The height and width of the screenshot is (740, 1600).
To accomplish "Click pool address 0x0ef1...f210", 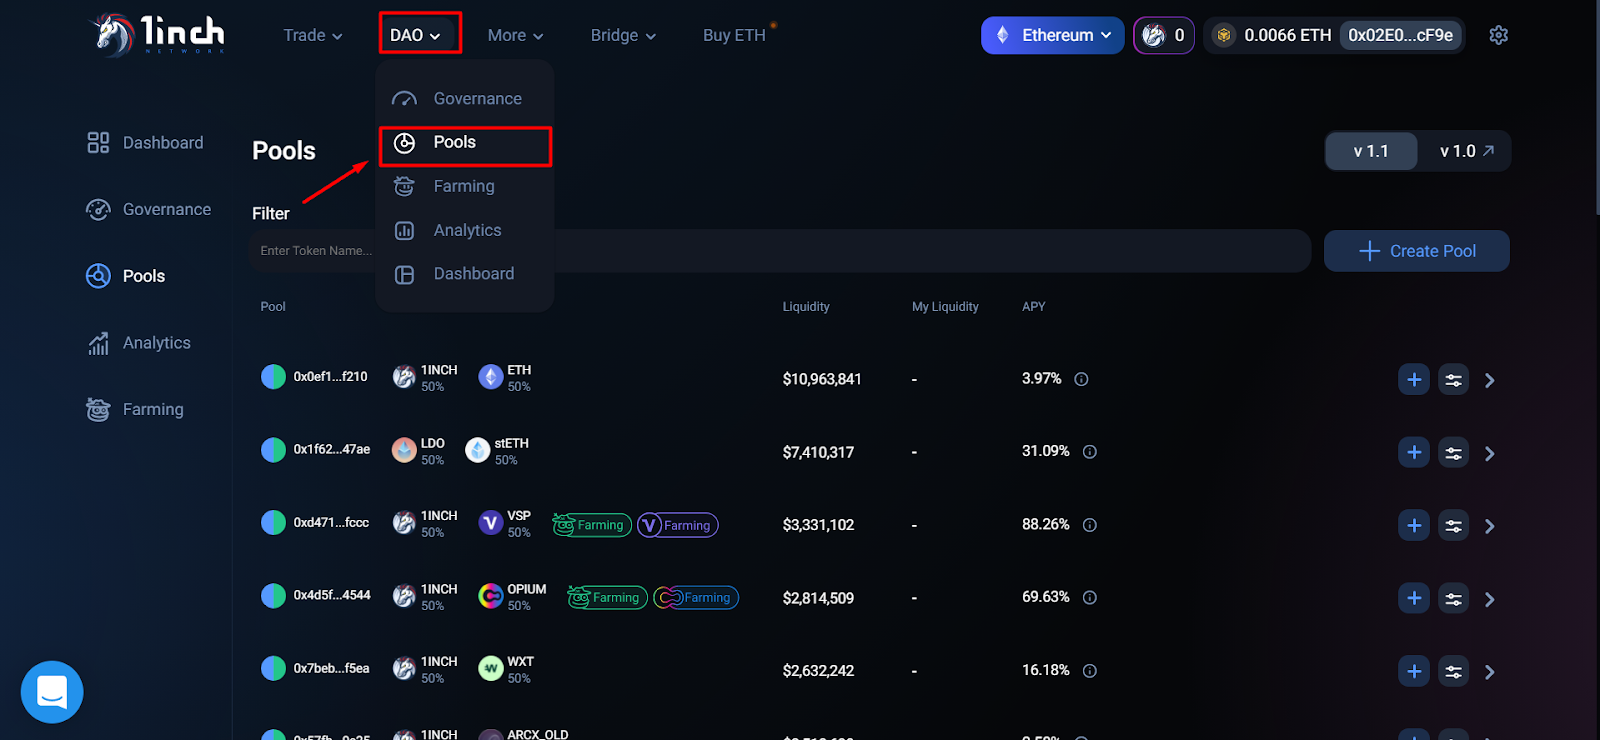I will pyautogui.click(x=330, y=377).
